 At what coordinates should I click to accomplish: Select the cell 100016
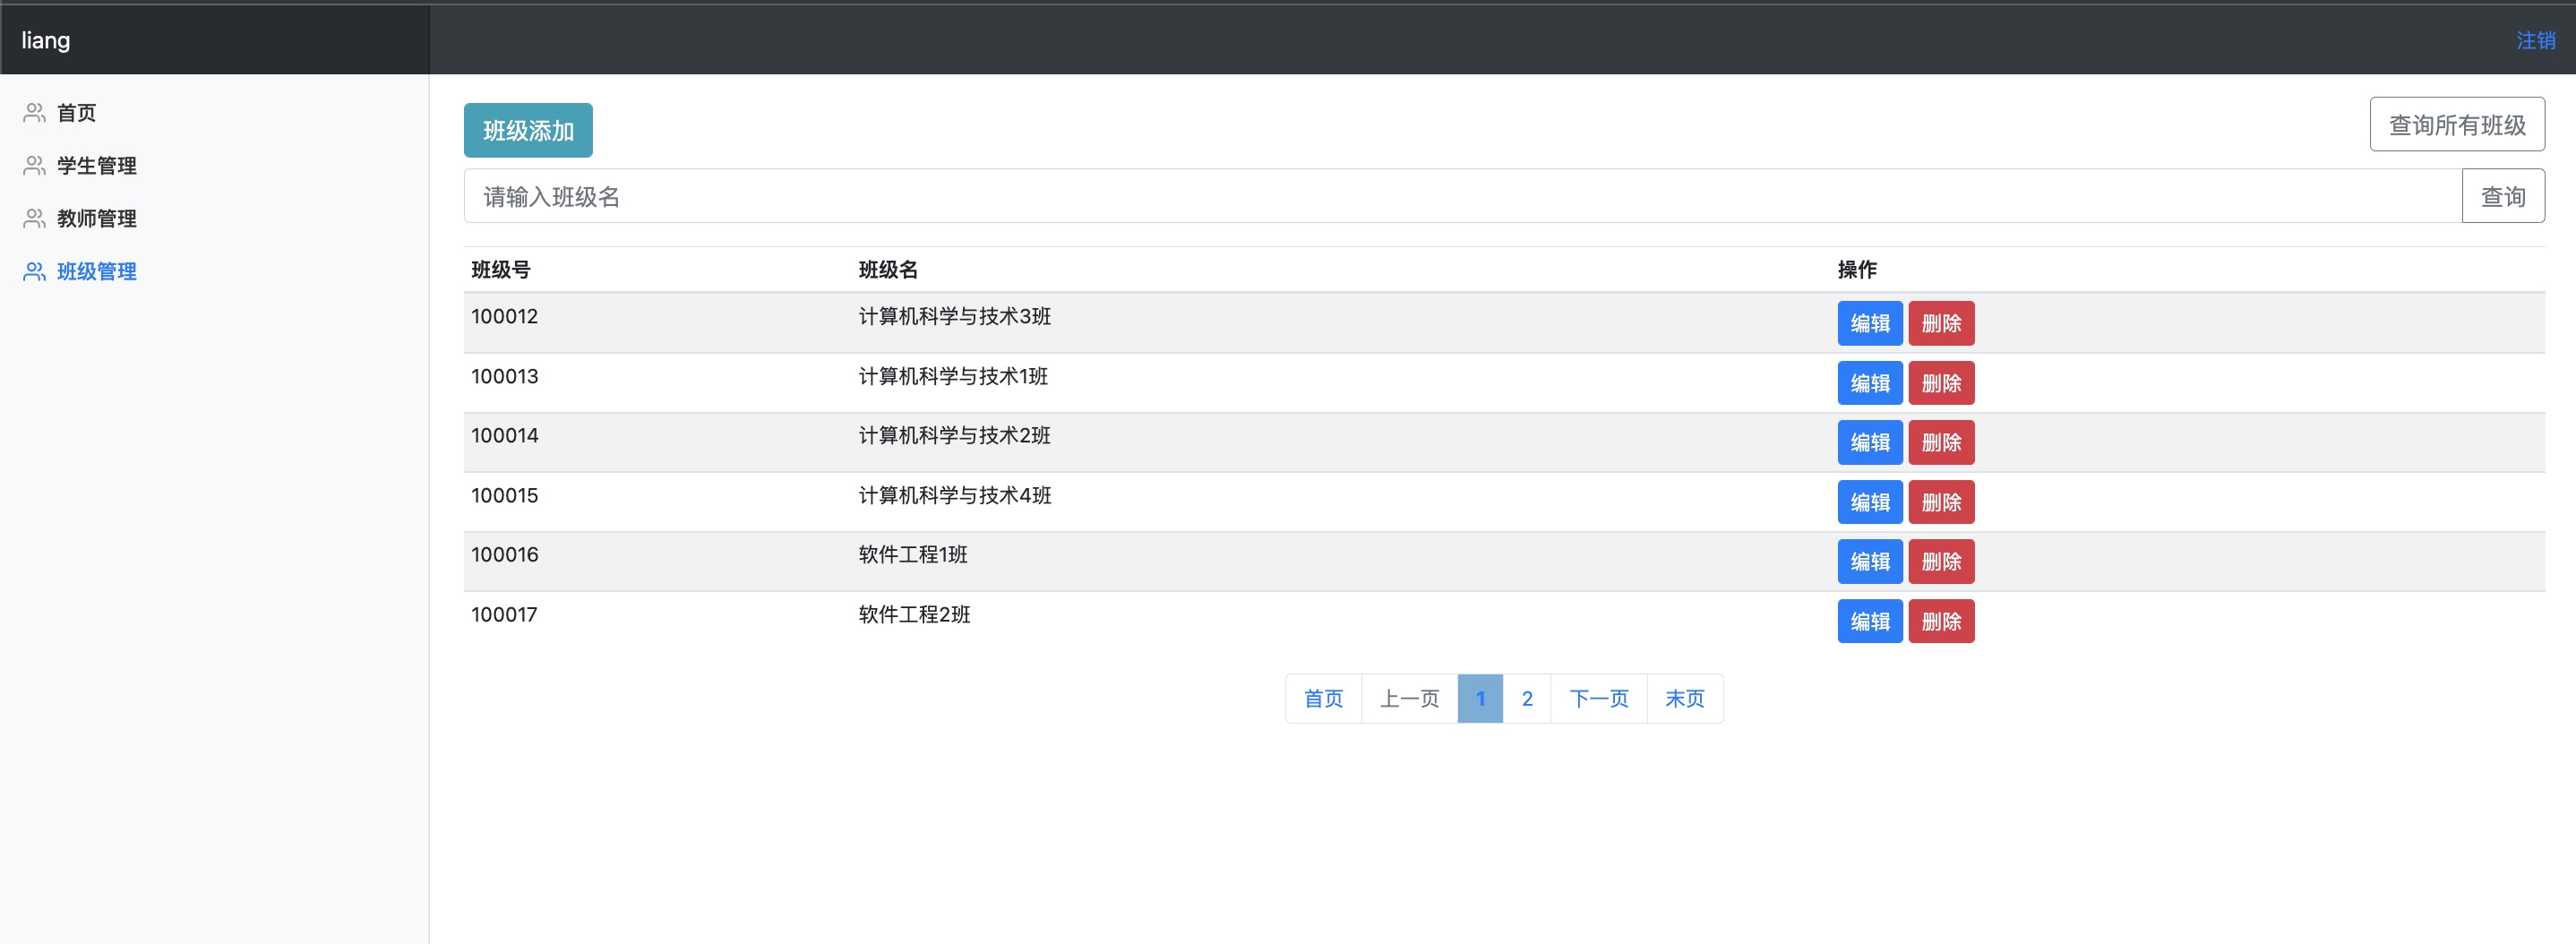point(505,555)
